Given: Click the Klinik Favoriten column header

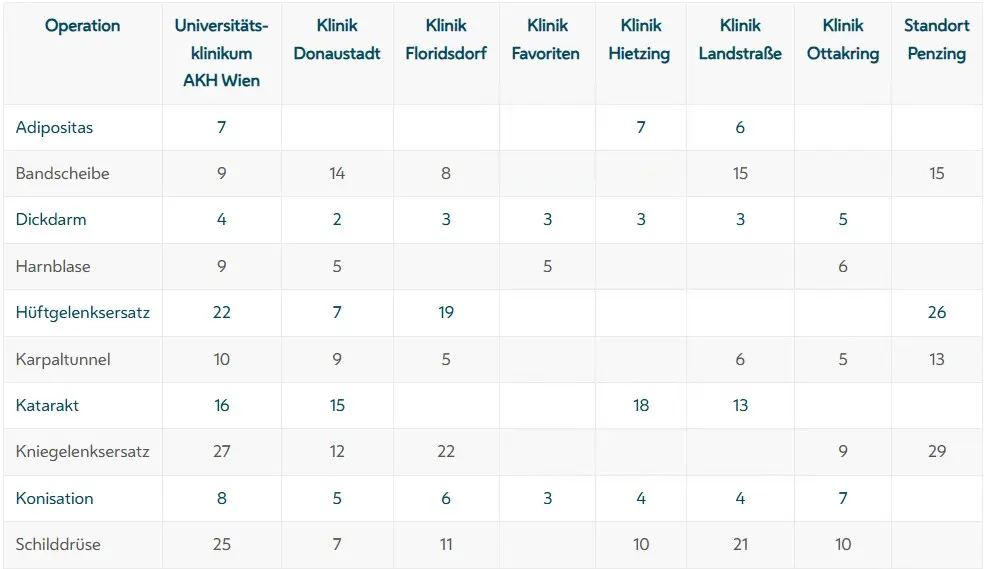Looking at the screenshot, I should (546, 40).
